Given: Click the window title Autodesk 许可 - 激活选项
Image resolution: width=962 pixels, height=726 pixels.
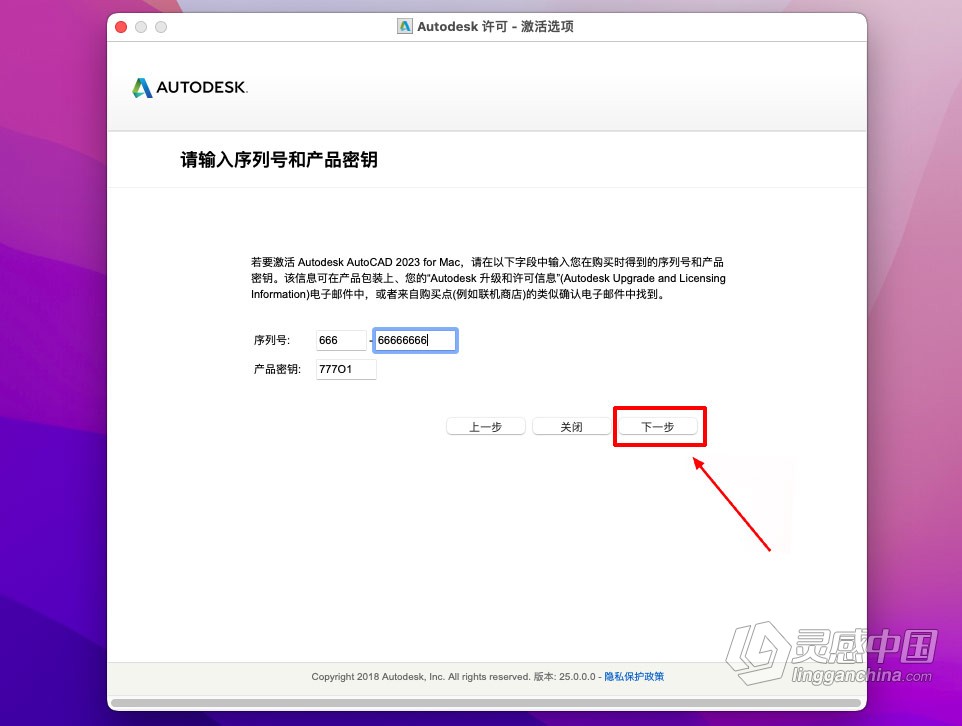Looking at the screenshot, I should click(x=495, y=26).
